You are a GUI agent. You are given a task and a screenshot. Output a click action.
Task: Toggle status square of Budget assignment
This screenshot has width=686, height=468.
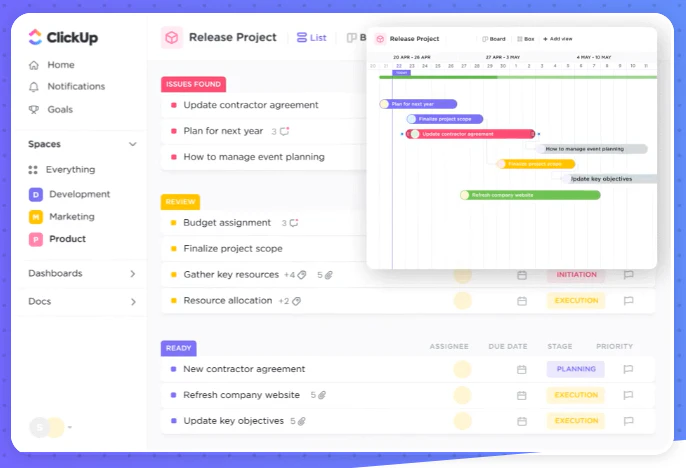click(x=174, y=223)
